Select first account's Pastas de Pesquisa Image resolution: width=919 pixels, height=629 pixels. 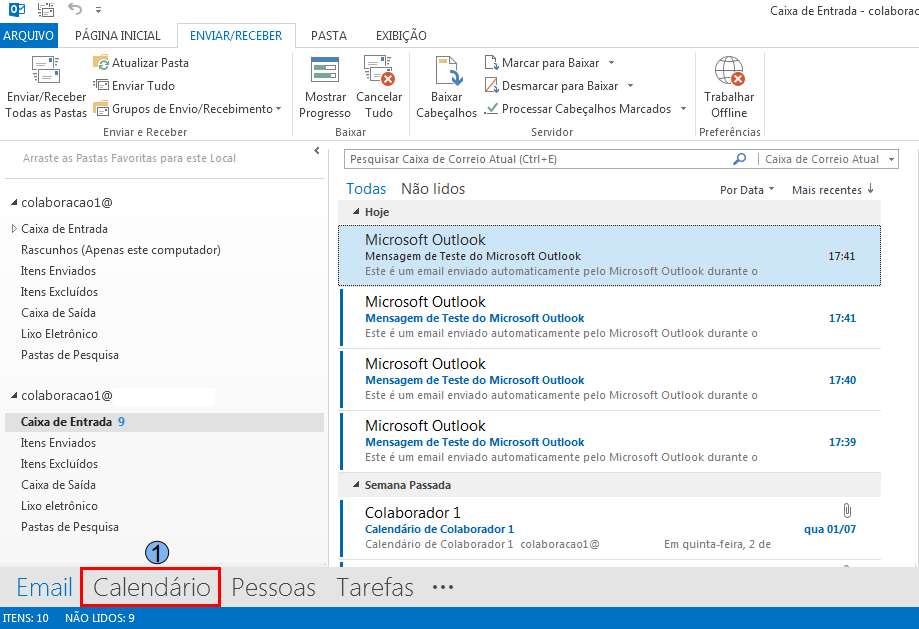point(70,355)
